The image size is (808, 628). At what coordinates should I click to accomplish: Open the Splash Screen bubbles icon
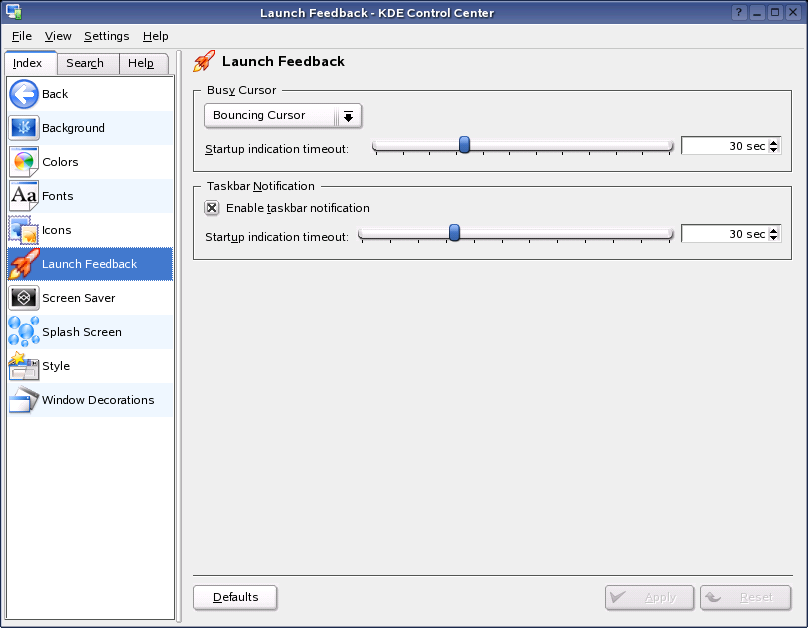[24, 332]
